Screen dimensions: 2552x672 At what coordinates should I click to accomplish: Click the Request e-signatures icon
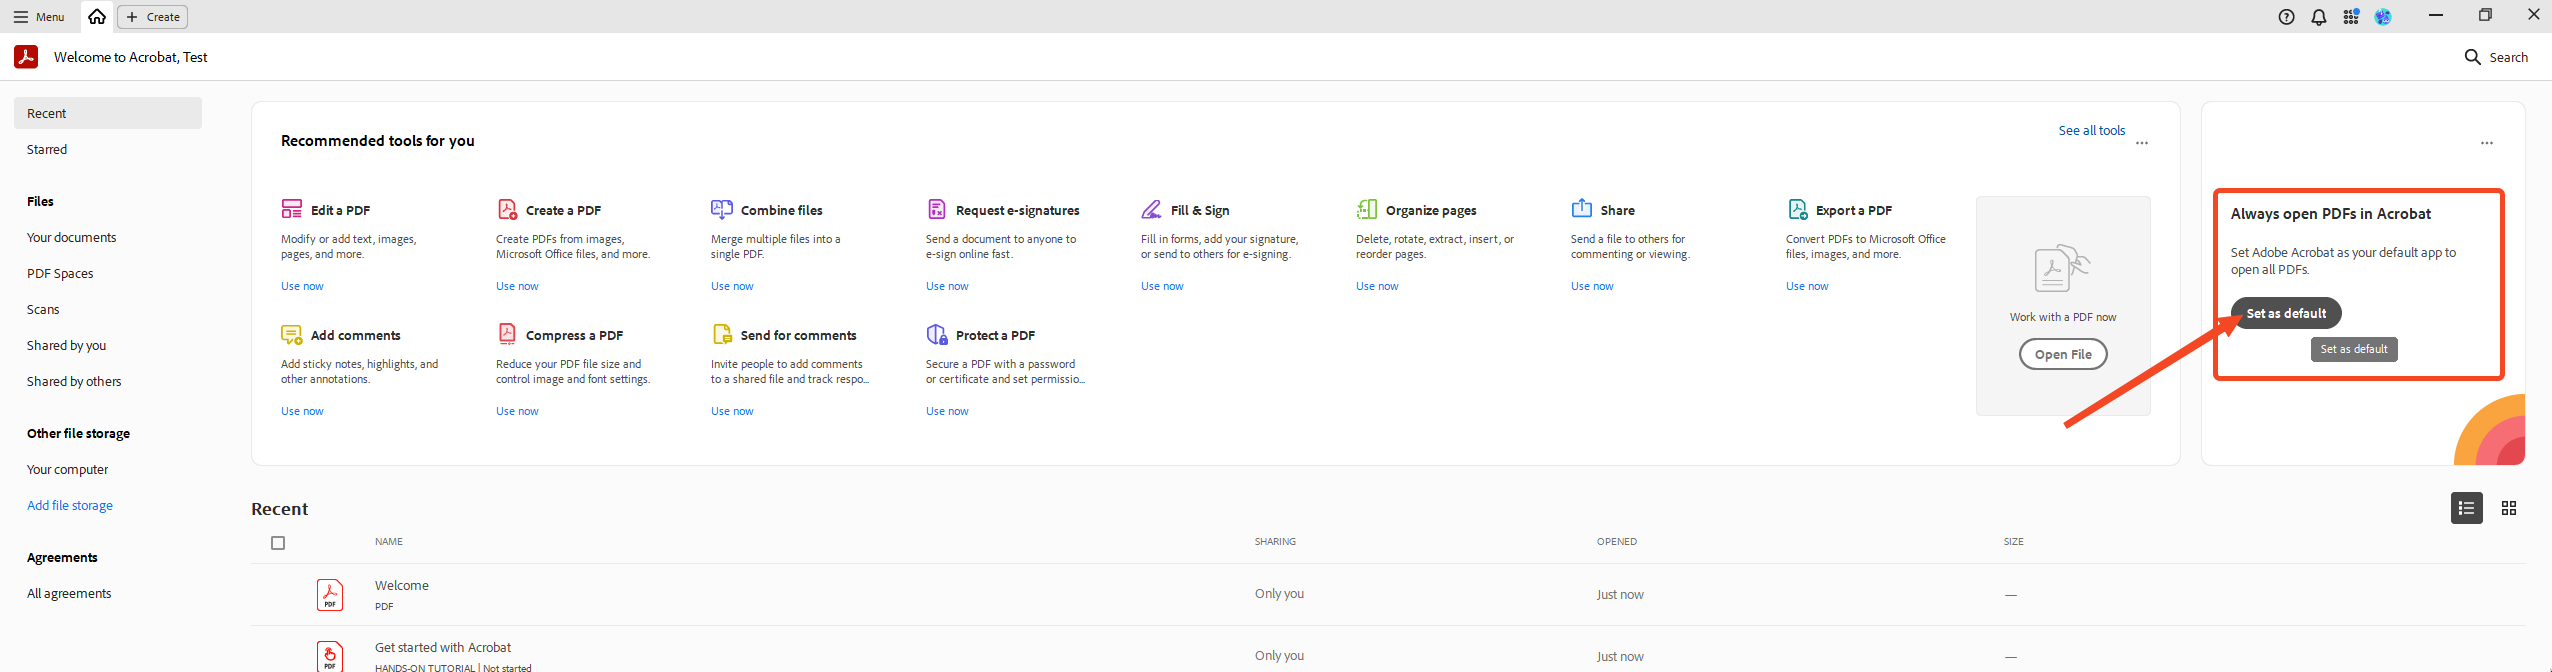[937, 209]
